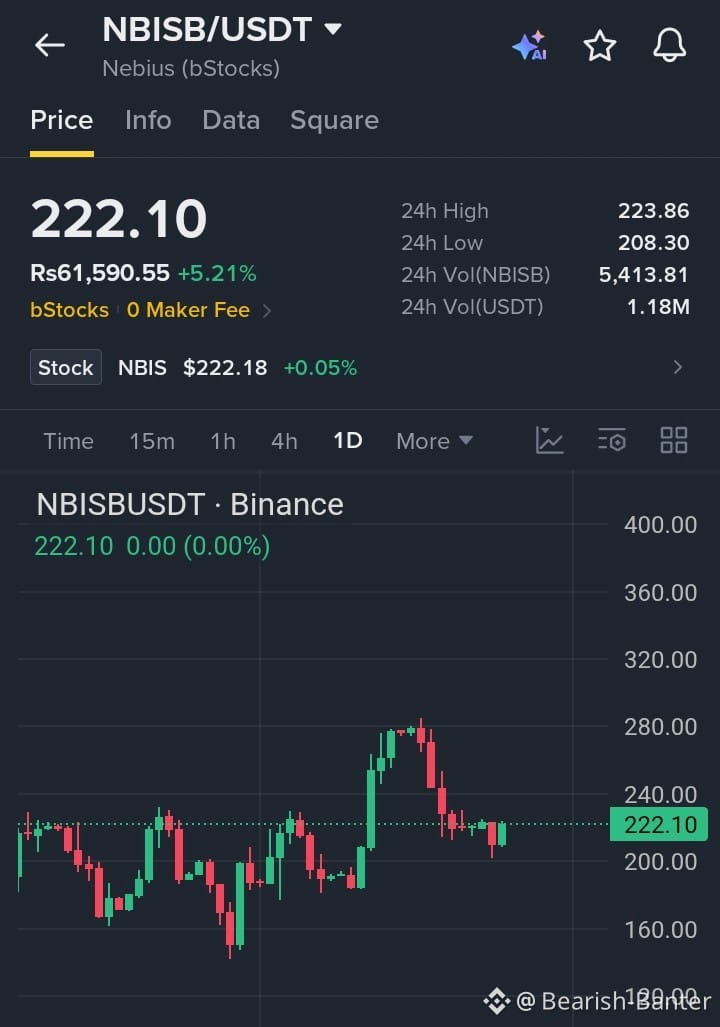
Task: Tap the NBISBUSDT · Binance chart title
Action: pos(190,505)
